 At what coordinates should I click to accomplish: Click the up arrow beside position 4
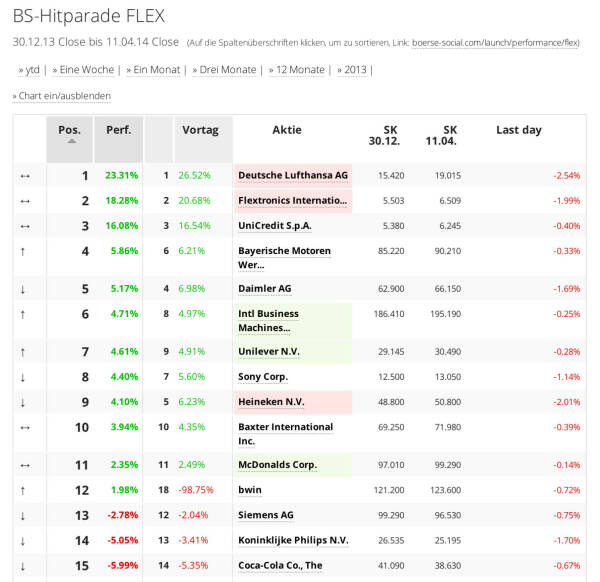pyautogui.click(x=23, y=251)
